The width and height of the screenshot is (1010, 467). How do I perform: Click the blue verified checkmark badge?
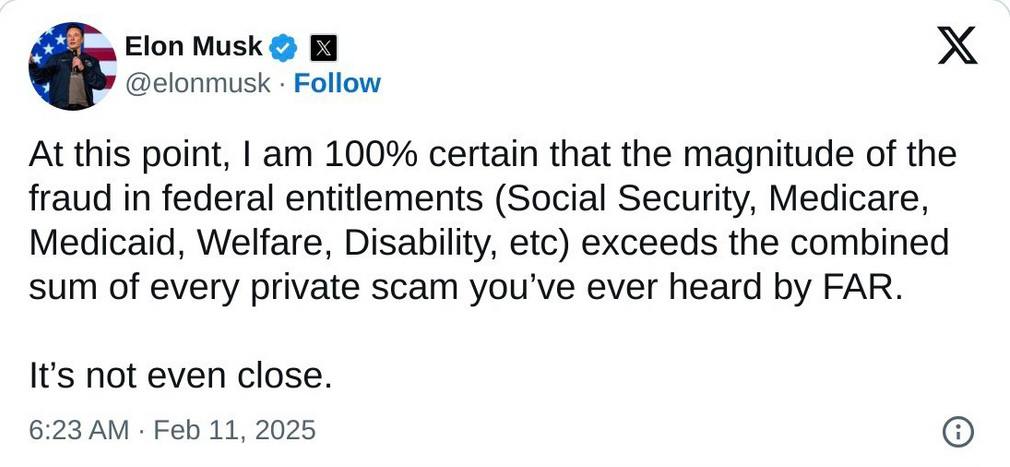click(x=284, y=46)
